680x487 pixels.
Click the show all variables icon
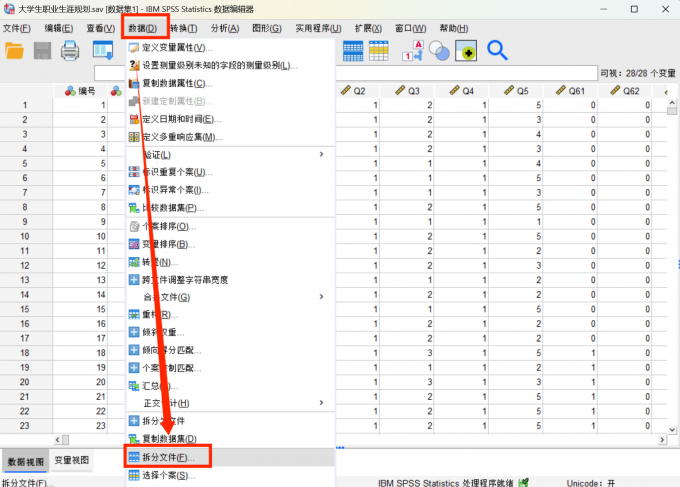[466, 51]
